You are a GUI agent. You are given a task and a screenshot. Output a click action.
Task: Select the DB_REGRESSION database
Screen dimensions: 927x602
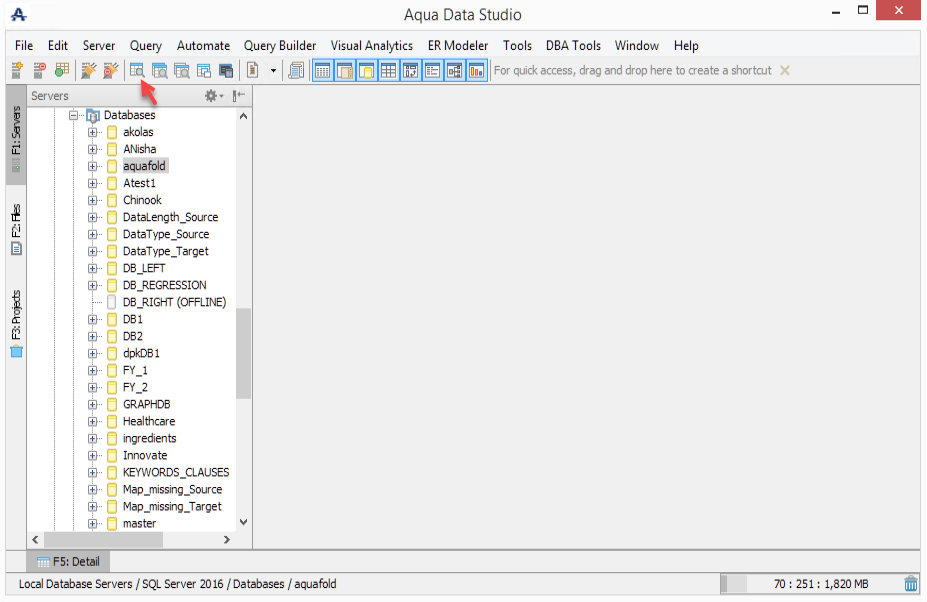[x=164, y=285]
